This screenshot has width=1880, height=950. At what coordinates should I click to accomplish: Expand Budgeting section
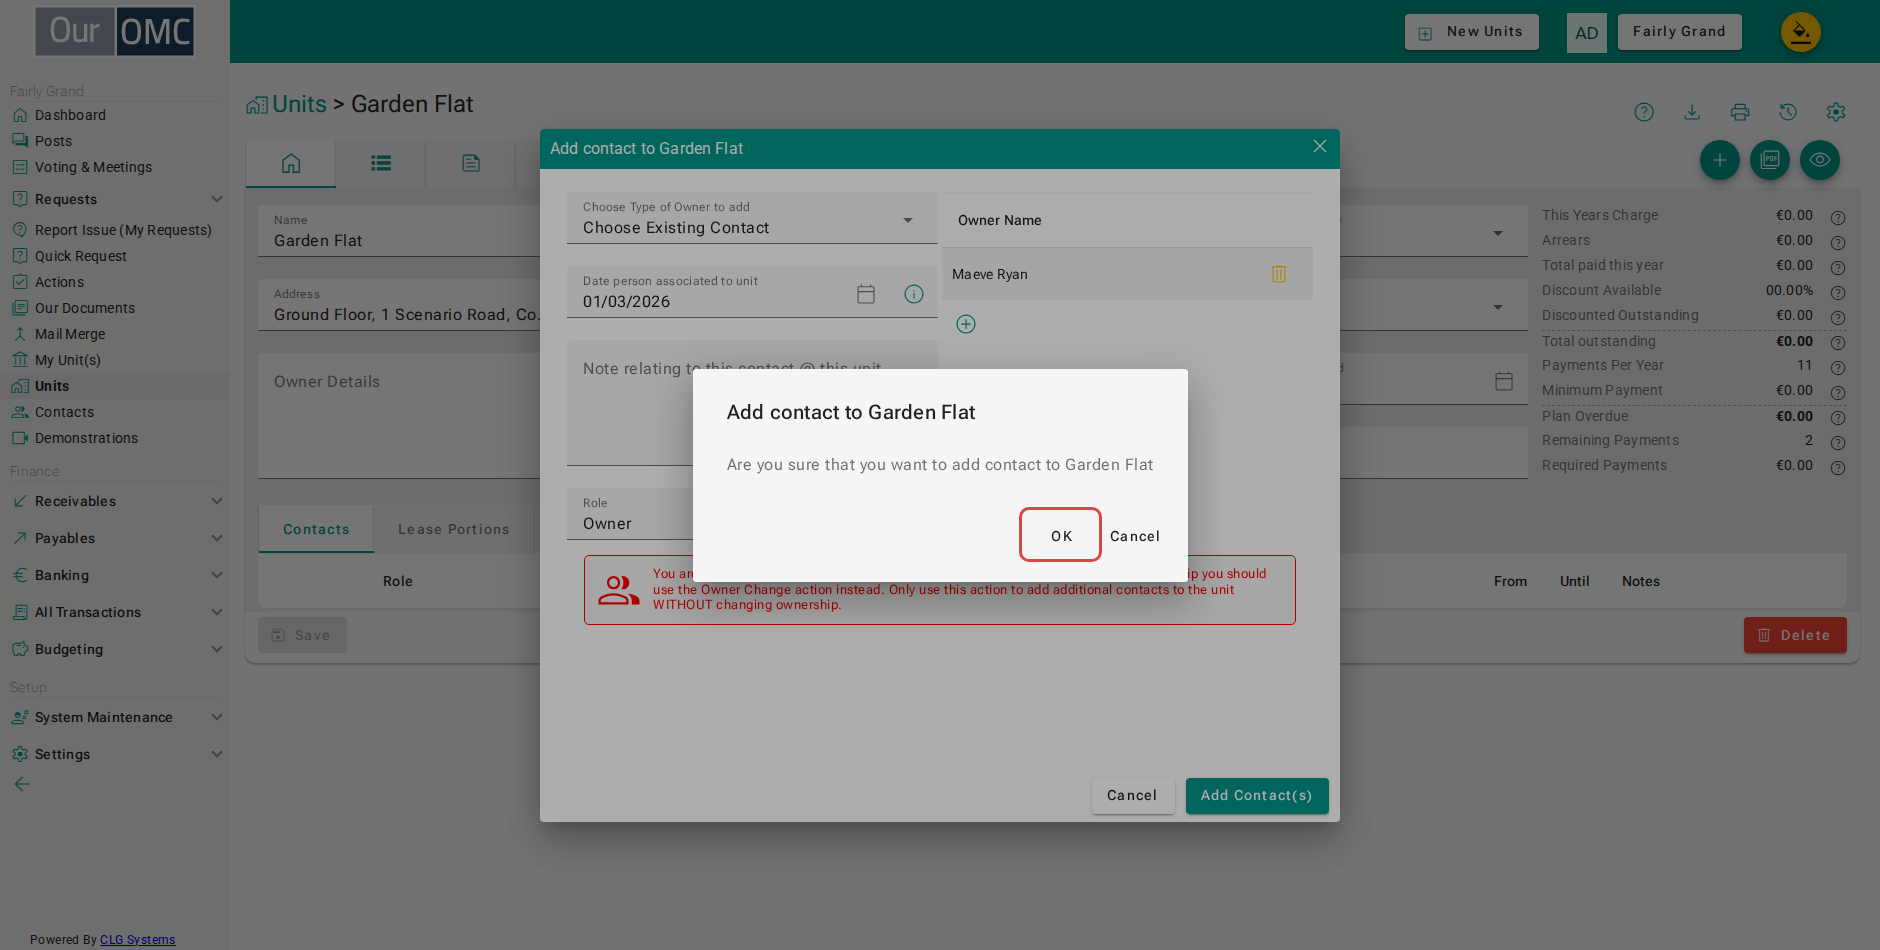tap(116, 649)
